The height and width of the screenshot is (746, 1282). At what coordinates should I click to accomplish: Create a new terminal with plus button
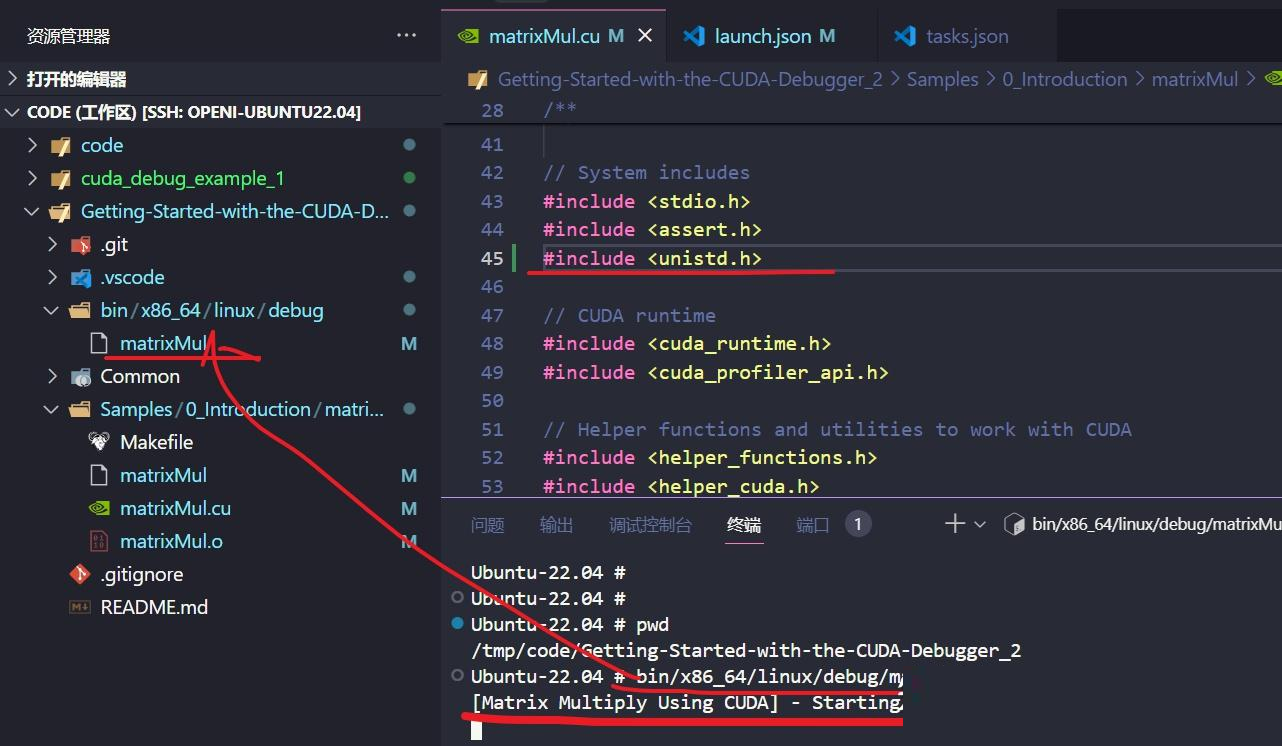click(x=954, y=523)
